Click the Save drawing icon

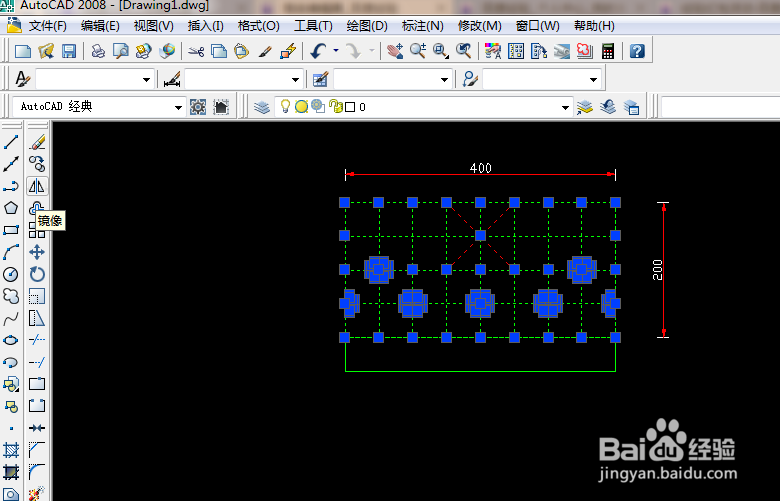coord(69,51)
